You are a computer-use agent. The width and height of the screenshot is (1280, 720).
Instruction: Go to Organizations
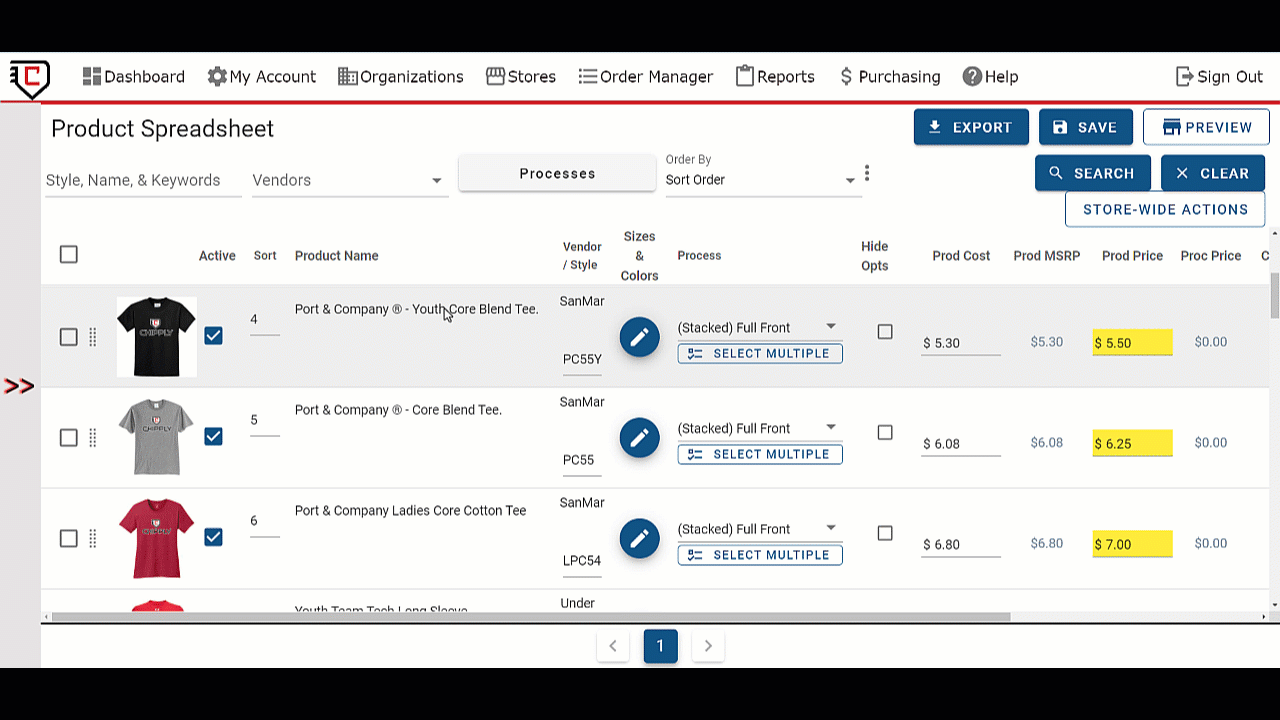point(401,76)
